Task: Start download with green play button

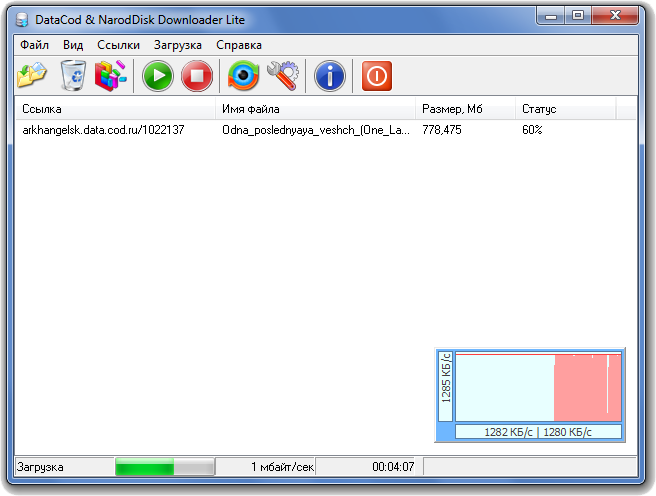Action: (158, 76)
